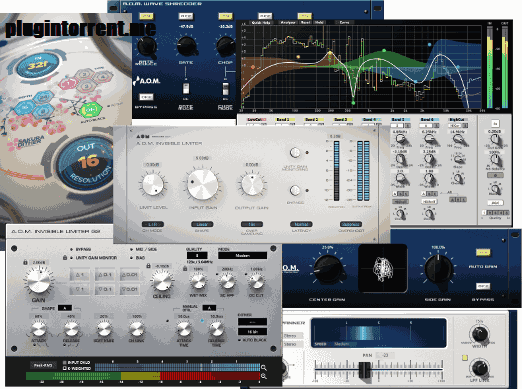Image resolution: width=522 pixels, height=389 pixels.
Task: Click the increase gain by 0.01 button in G2
Action: (x=129, y=275)
